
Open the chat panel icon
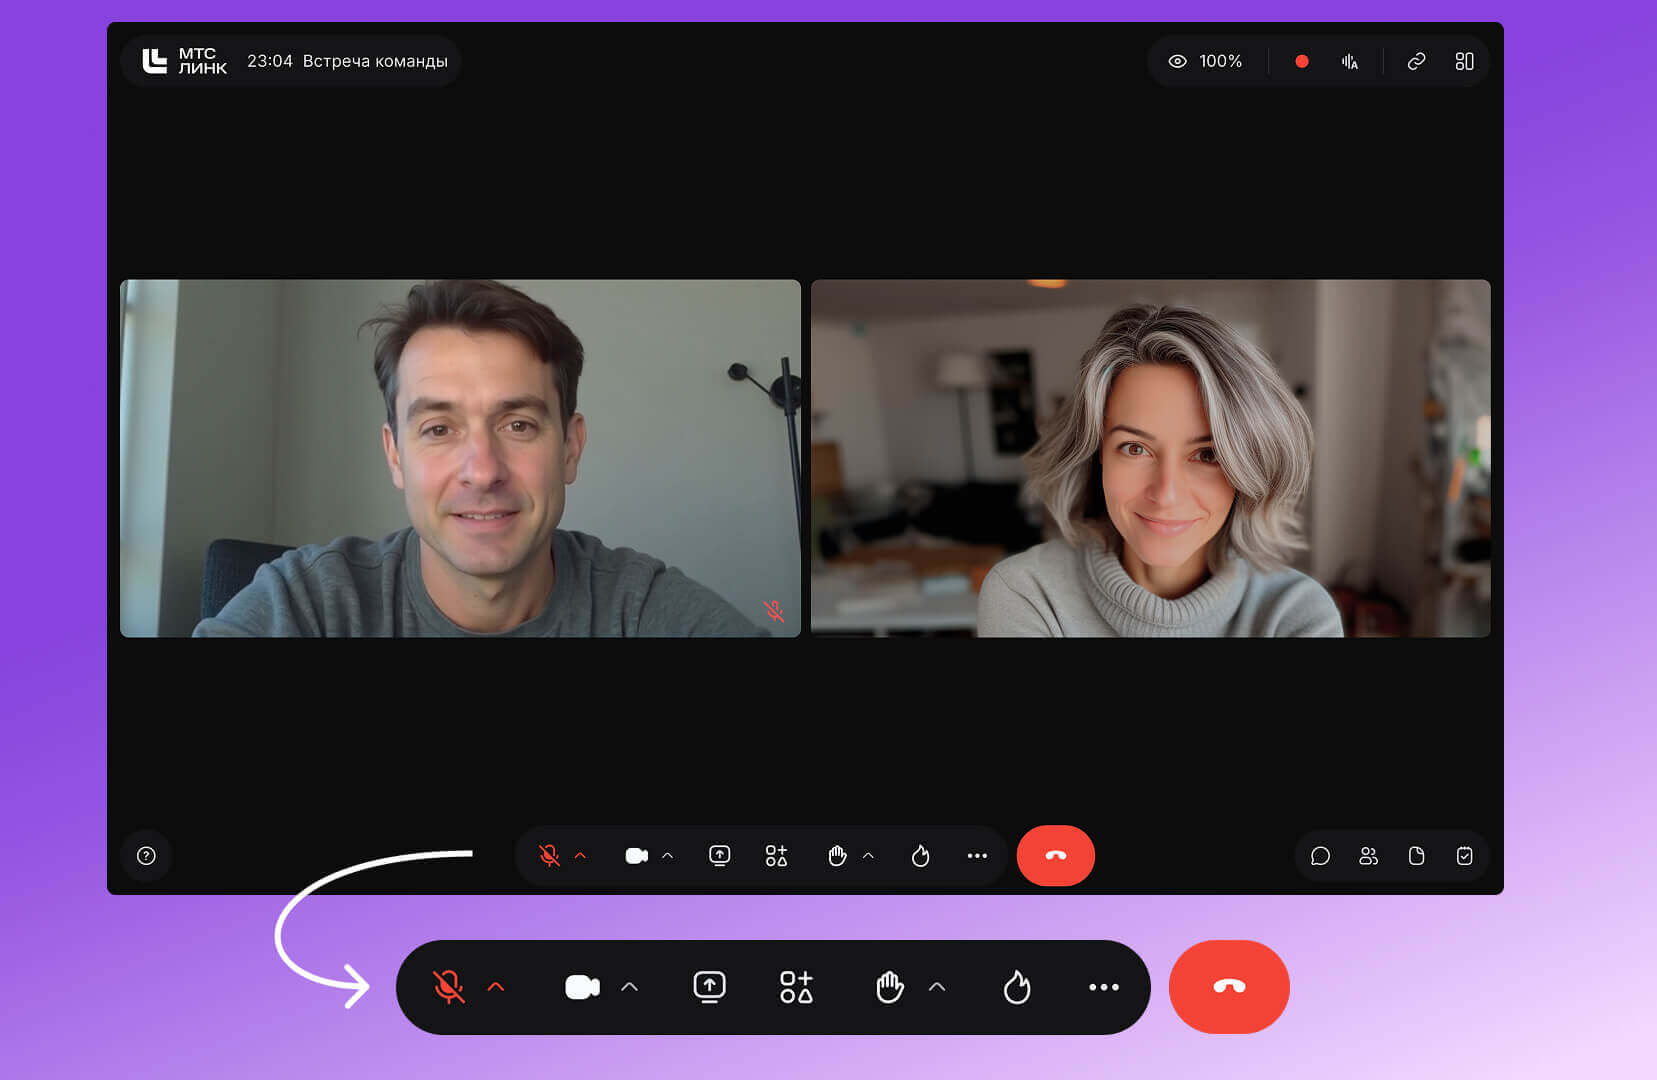[1320, 856]
